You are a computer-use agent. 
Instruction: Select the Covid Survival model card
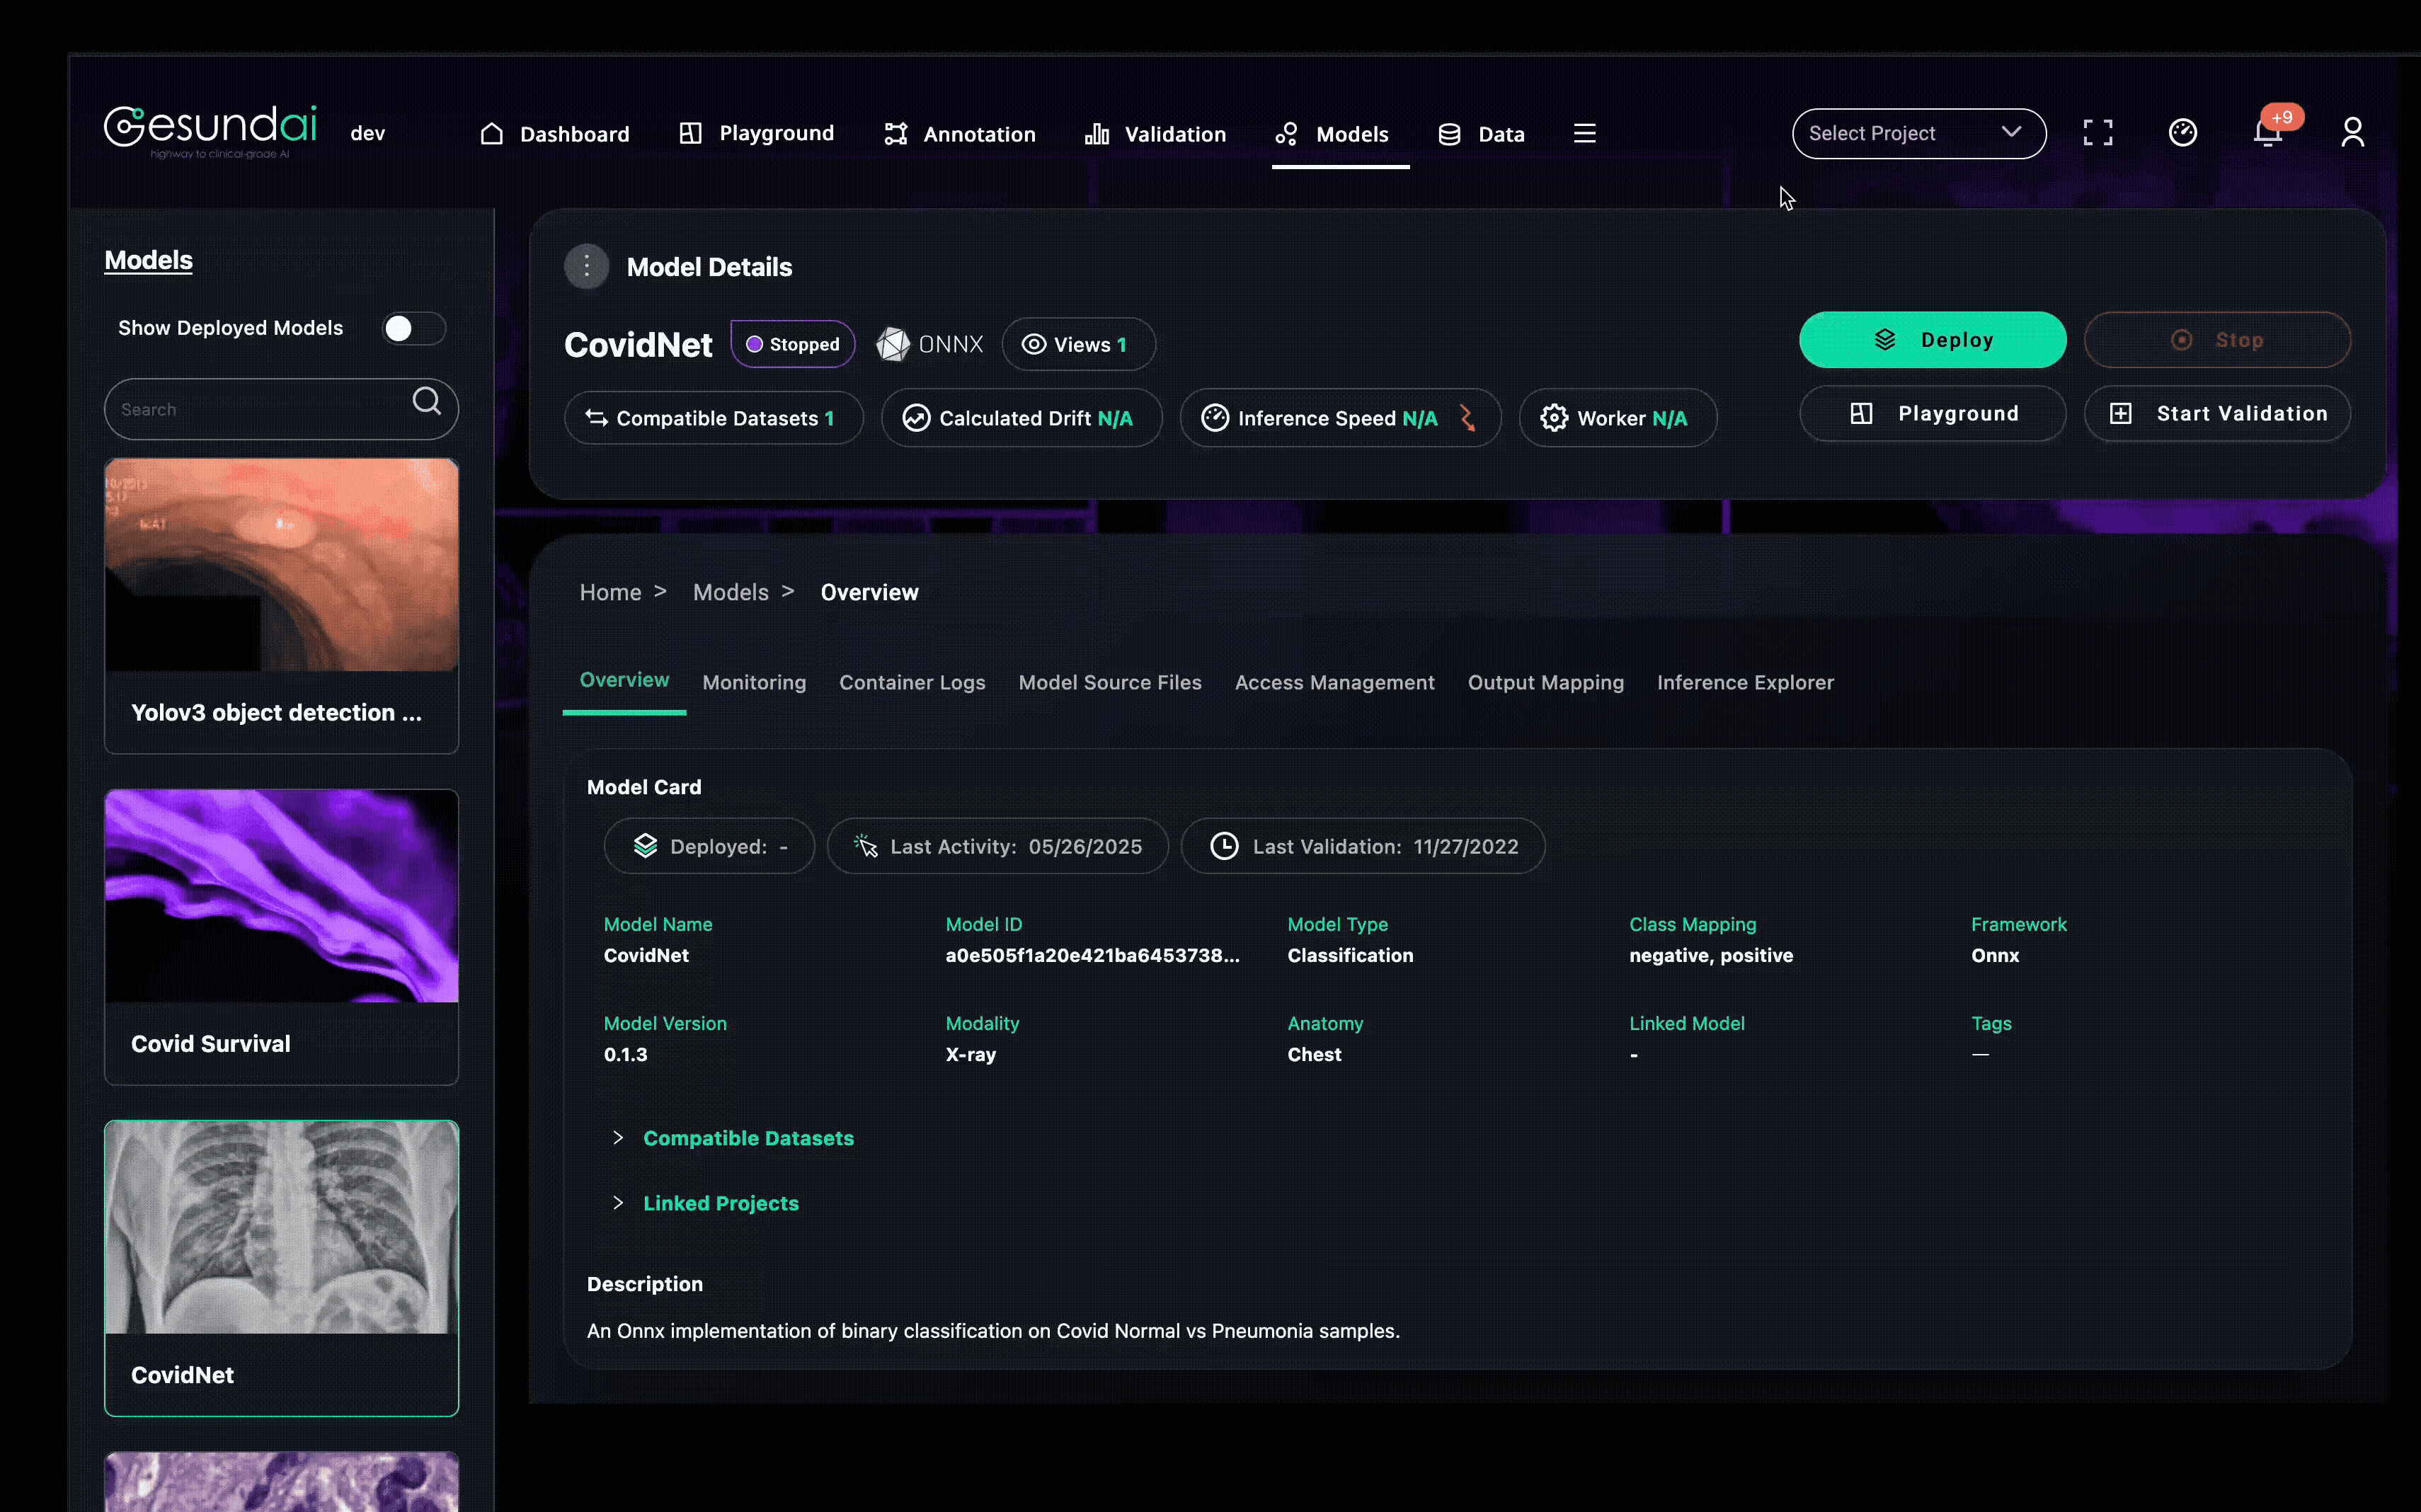pos(281,936)
